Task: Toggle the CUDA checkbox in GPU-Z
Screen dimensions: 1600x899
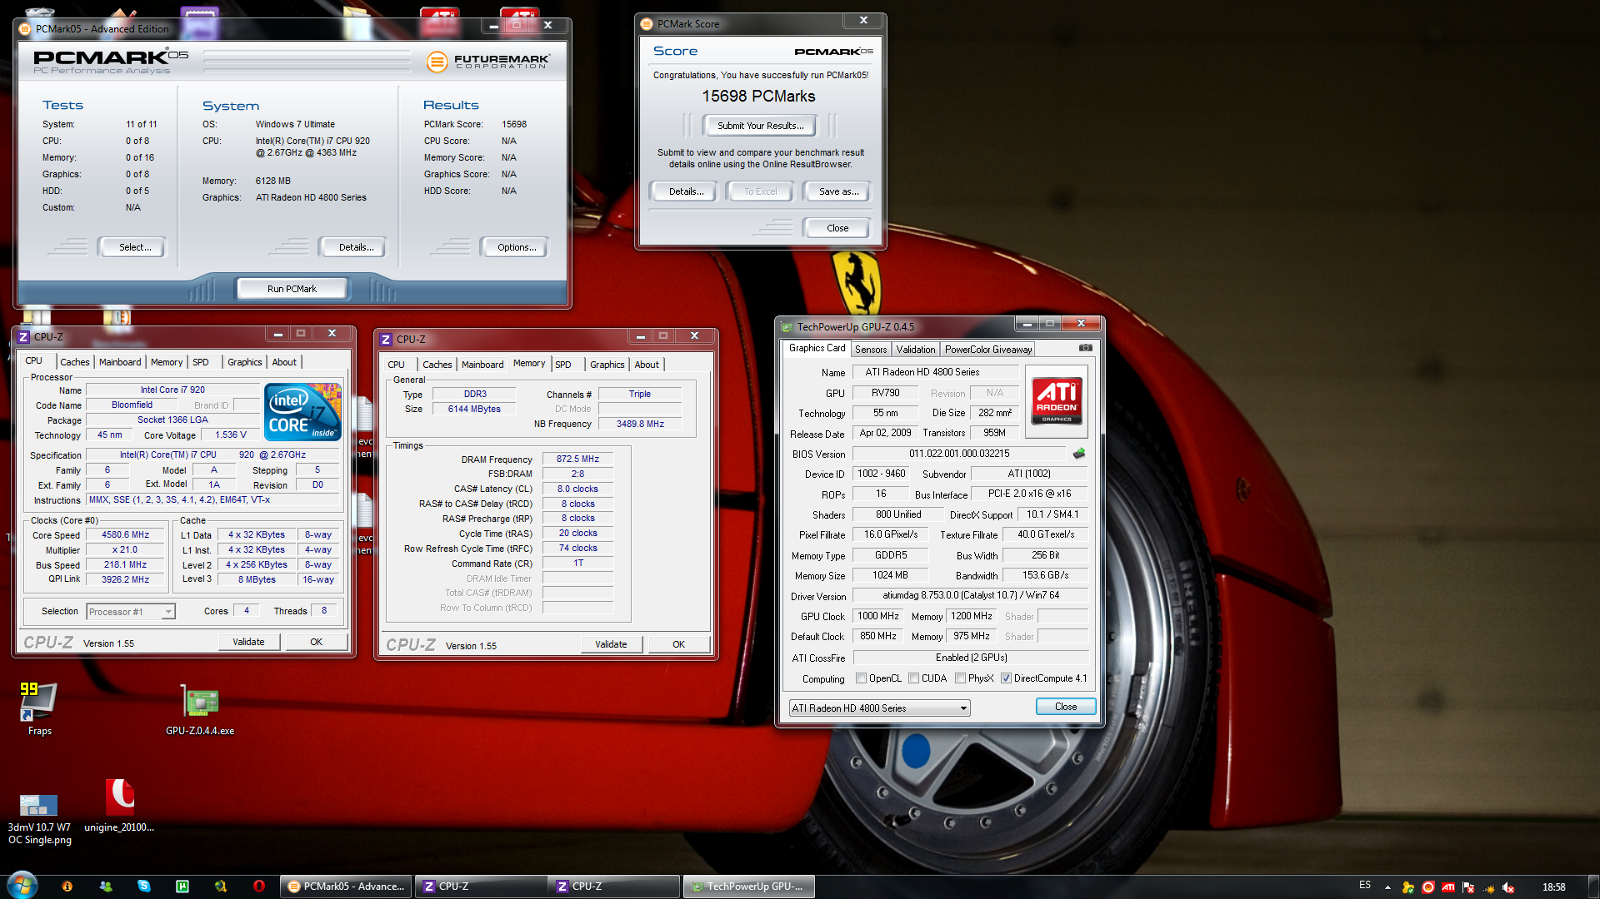Action: [x=913, y=678]
